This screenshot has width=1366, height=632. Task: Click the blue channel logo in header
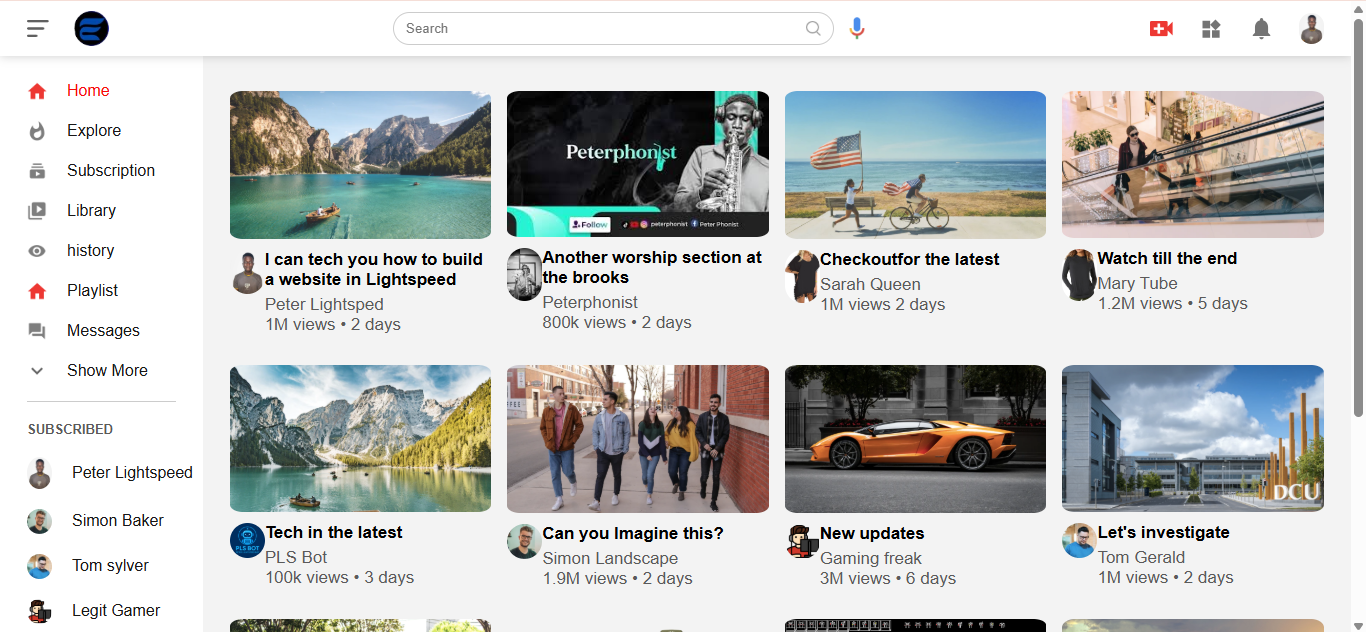(x=91, y=28)
